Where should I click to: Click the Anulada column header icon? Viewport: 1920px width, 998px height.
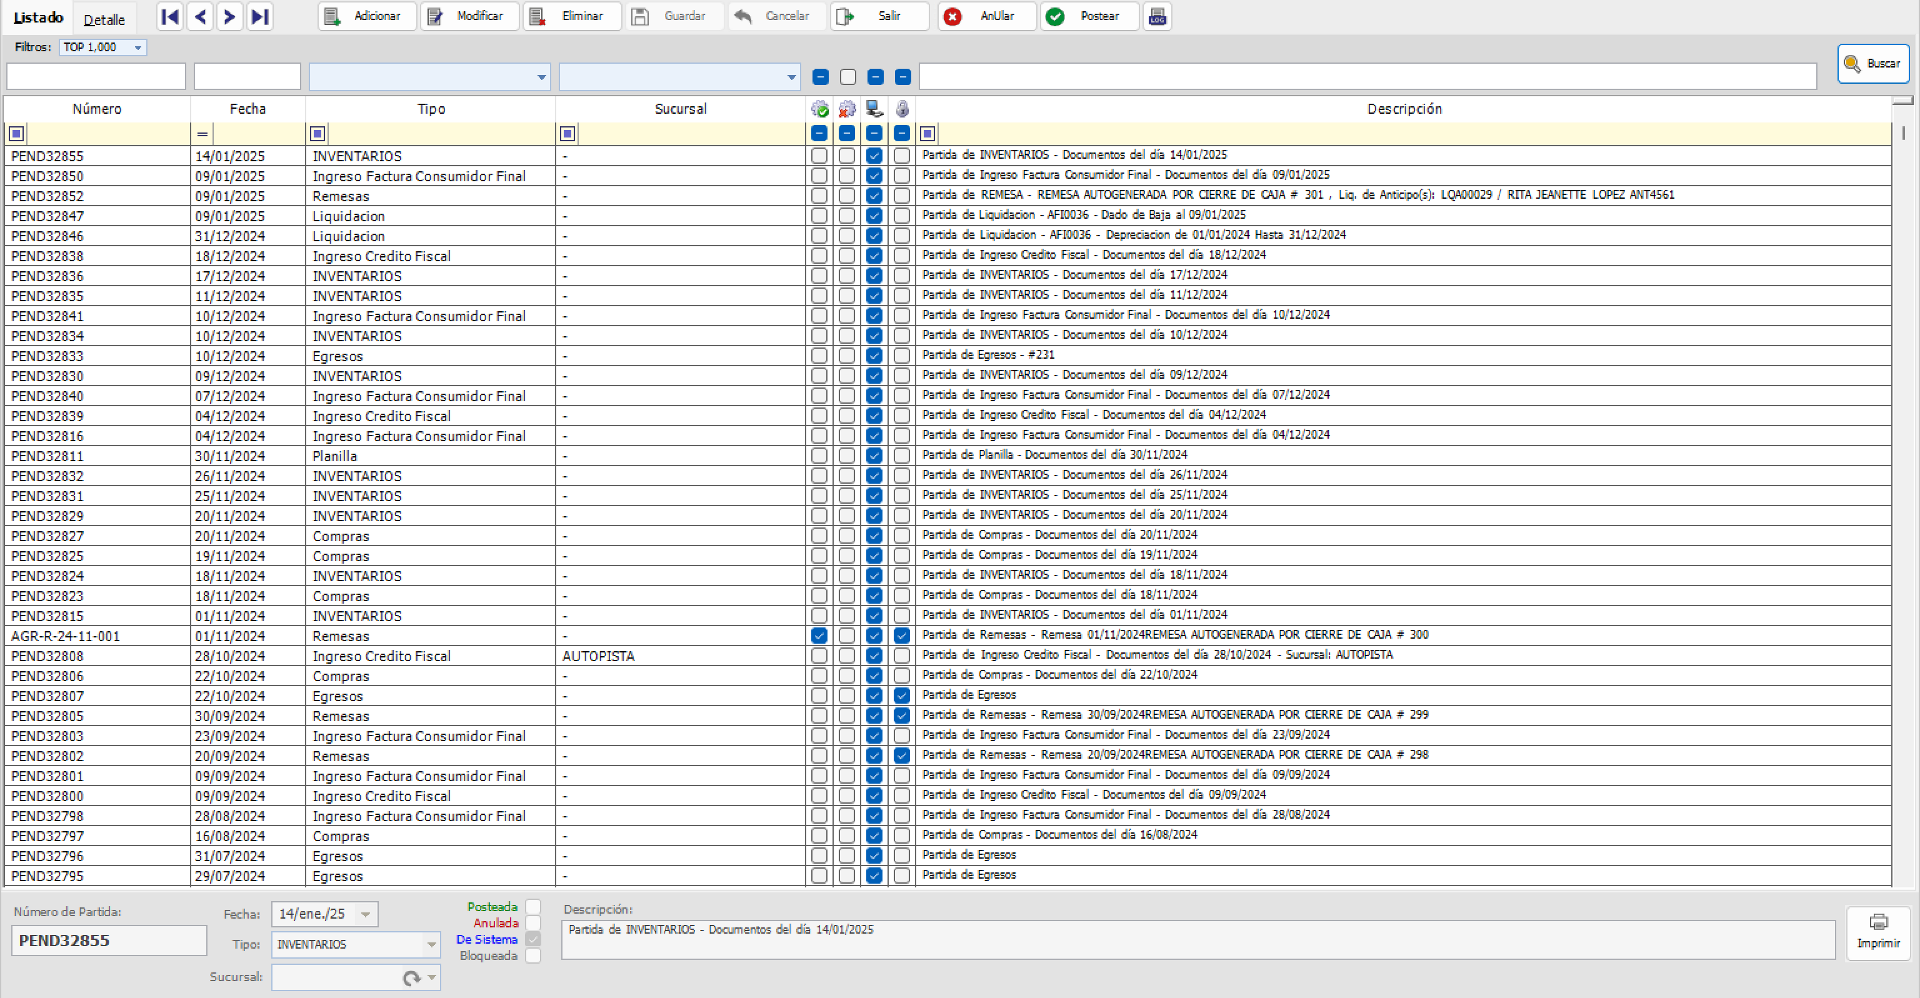tap(847, 109)
